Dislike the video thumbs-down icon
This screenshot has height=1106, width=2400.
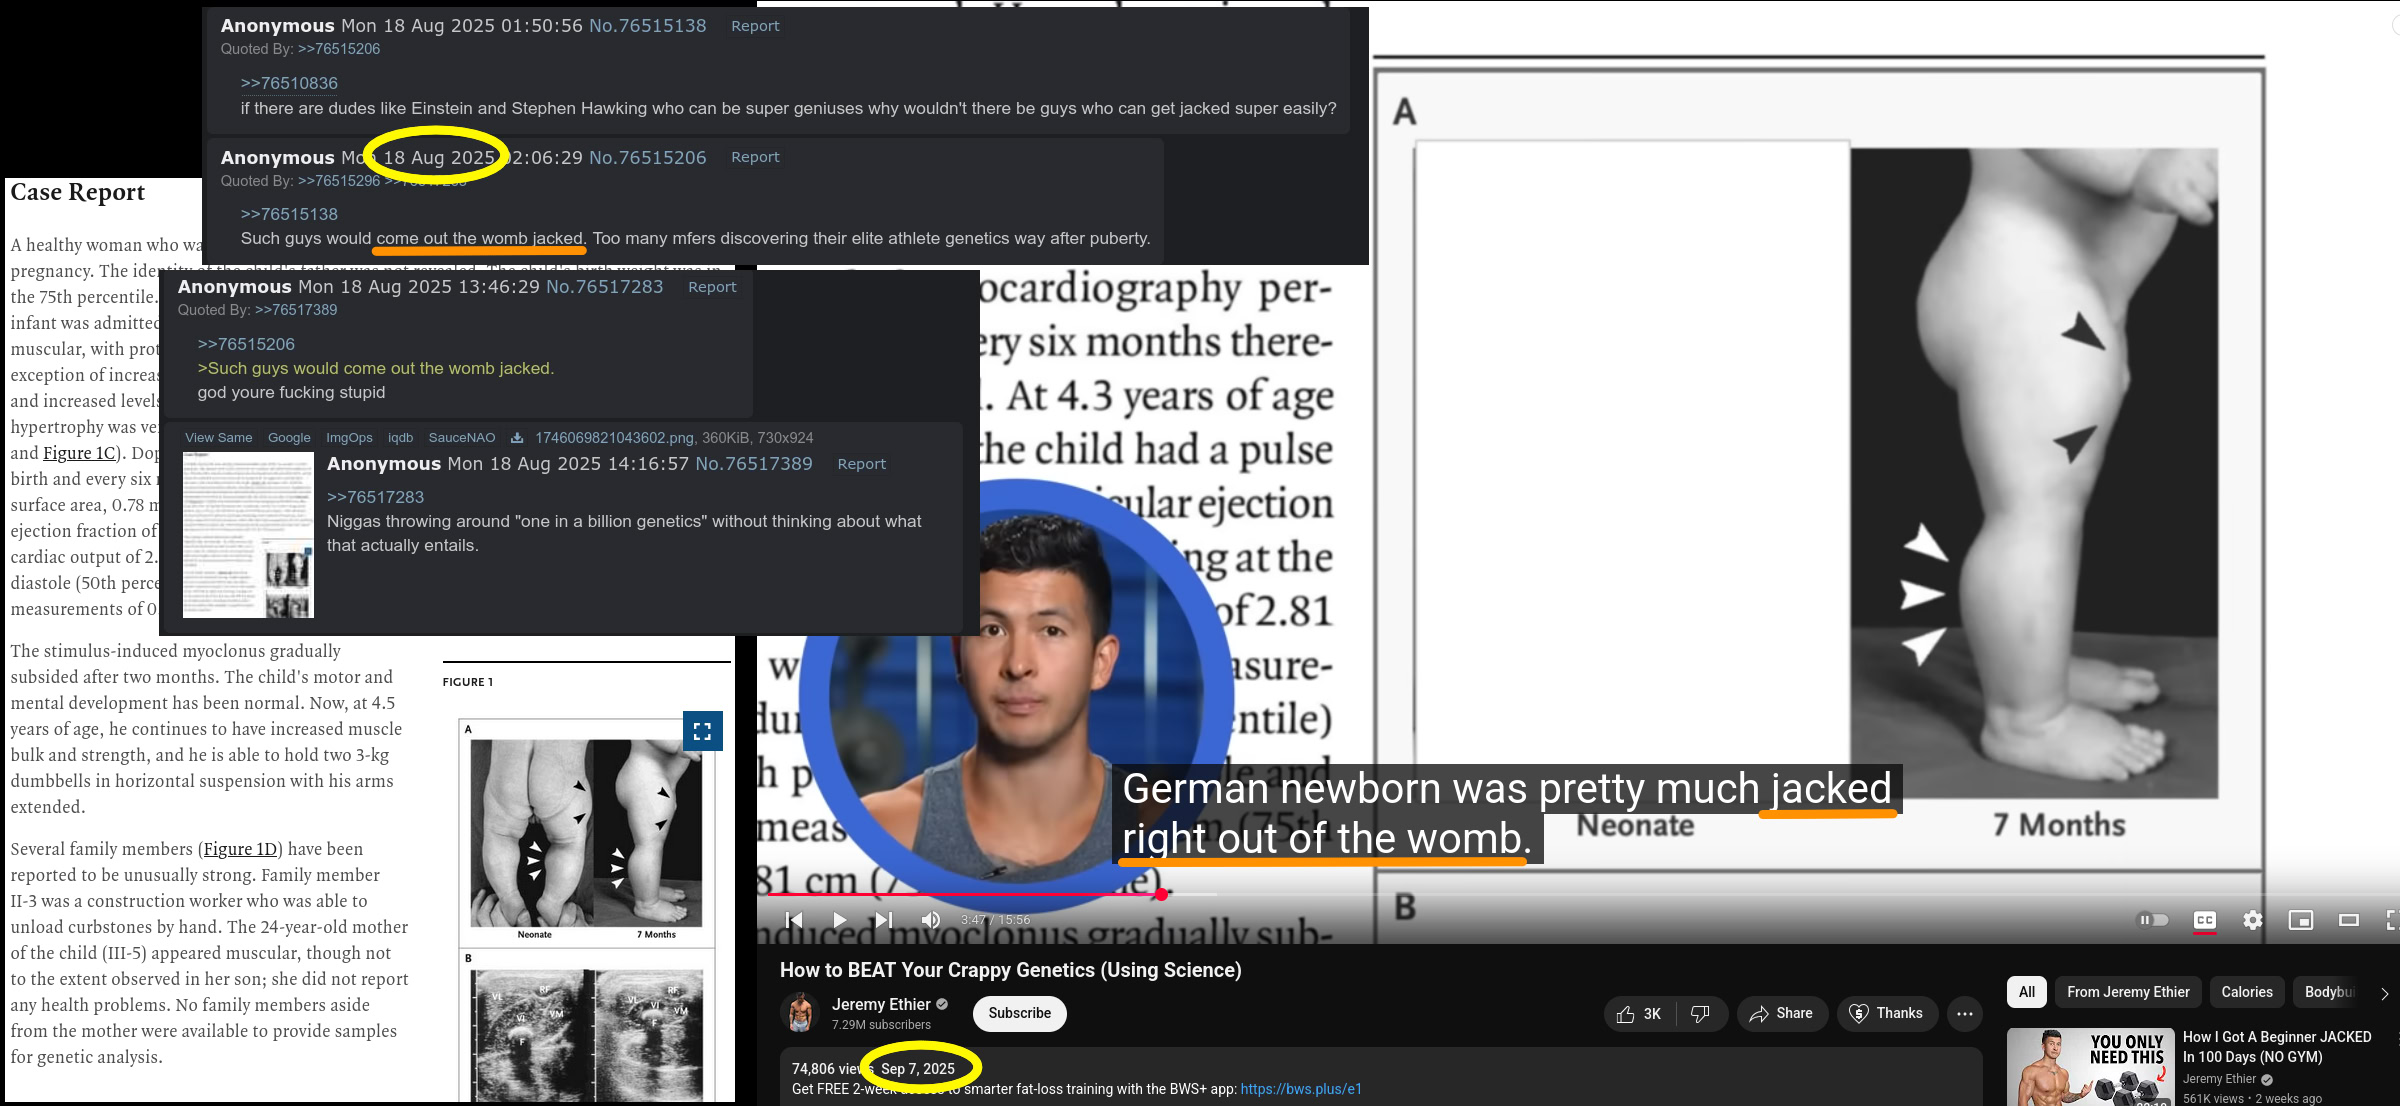tap(1700, 1014)
